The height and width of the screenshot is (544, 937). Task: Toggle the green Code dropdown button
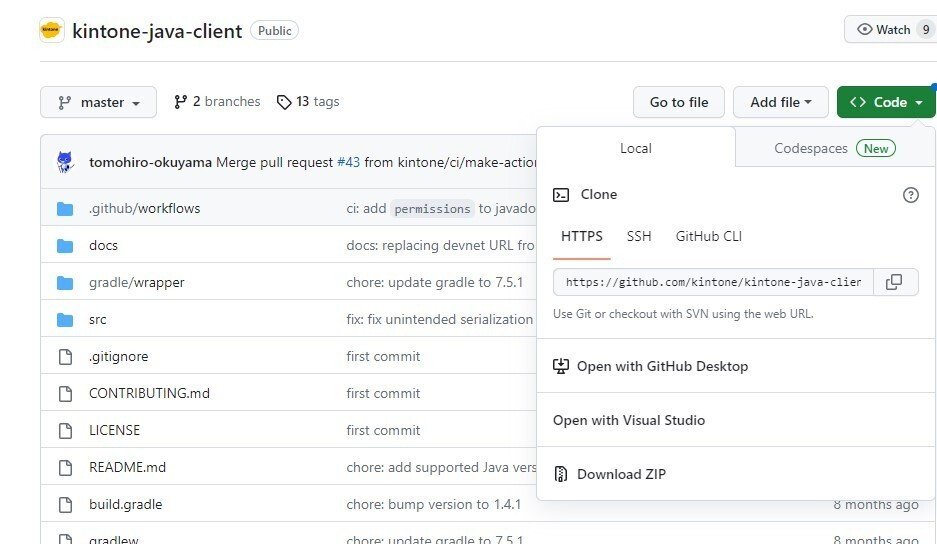coord(886,102)
